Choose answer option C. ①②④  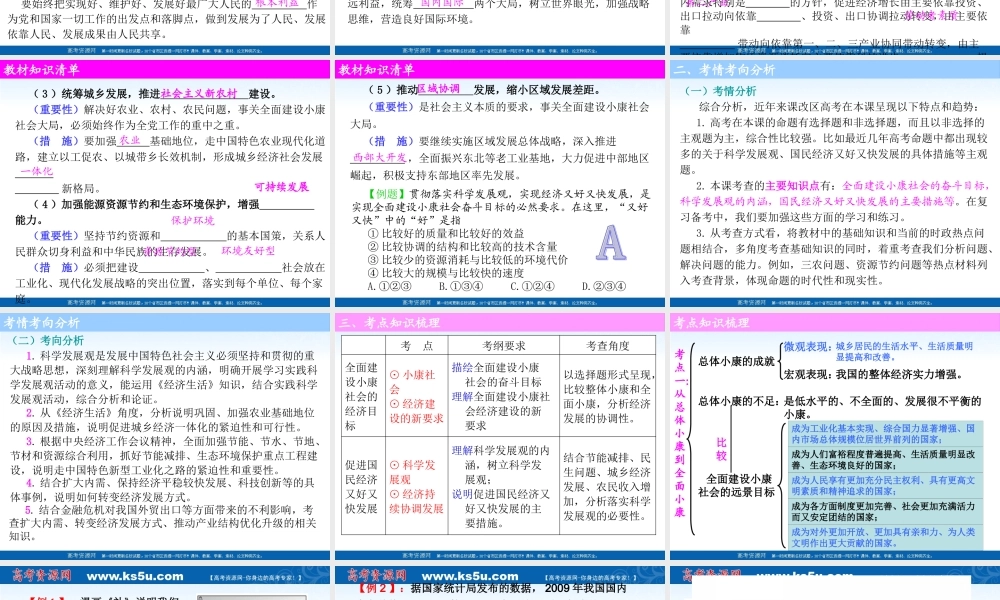(x=532, y=286)
